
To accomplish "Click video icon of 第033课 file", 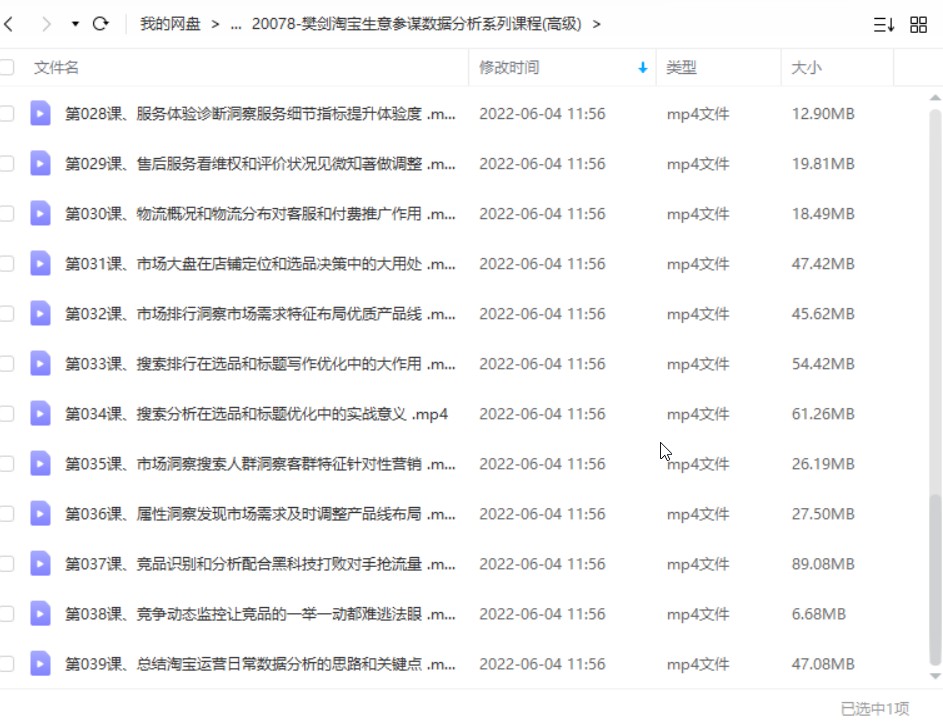I will pyautogui.click(x=40, y=364).
